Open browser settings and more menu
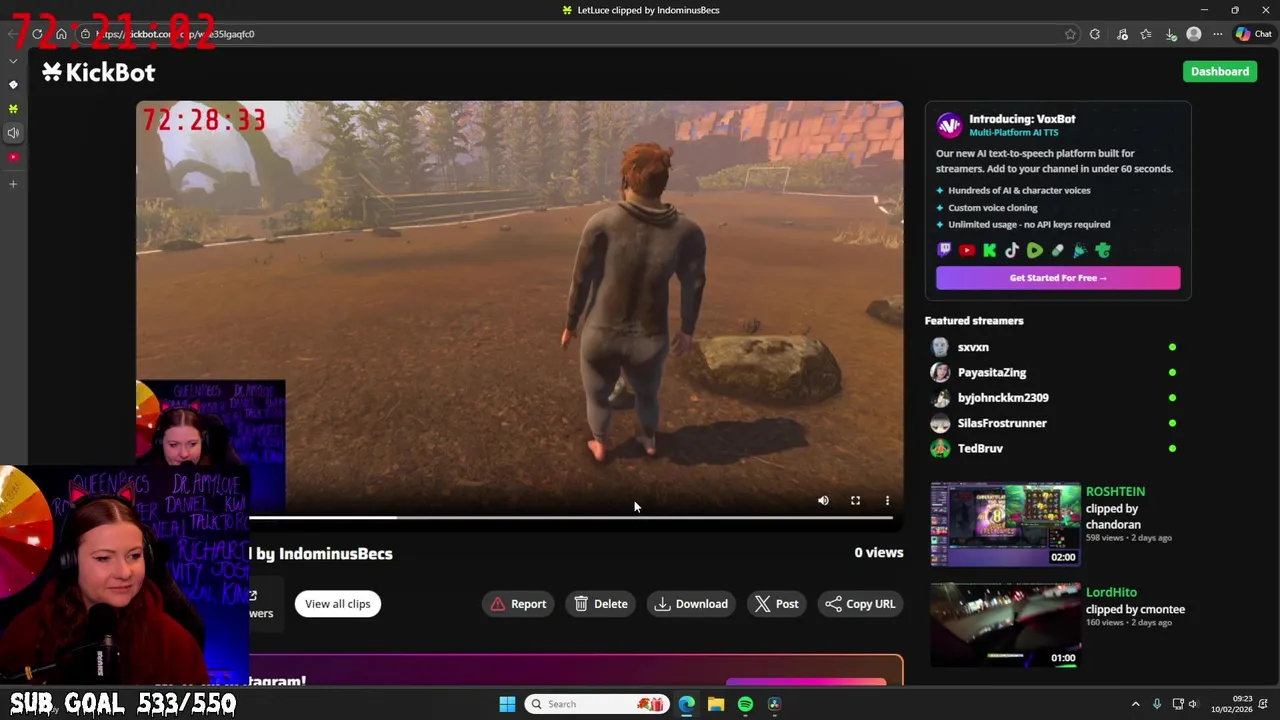Image resolution: width=1280 pixels, height=720 pixels. pyautogui.click(x=1217, y=34)
